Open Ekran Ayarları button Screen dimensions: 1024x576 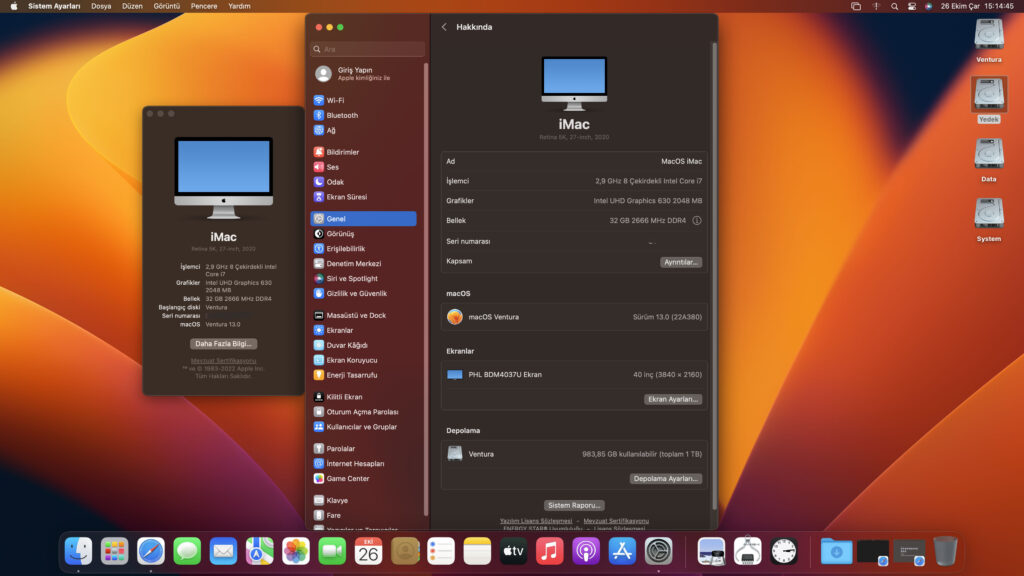(x=673, y=399)
